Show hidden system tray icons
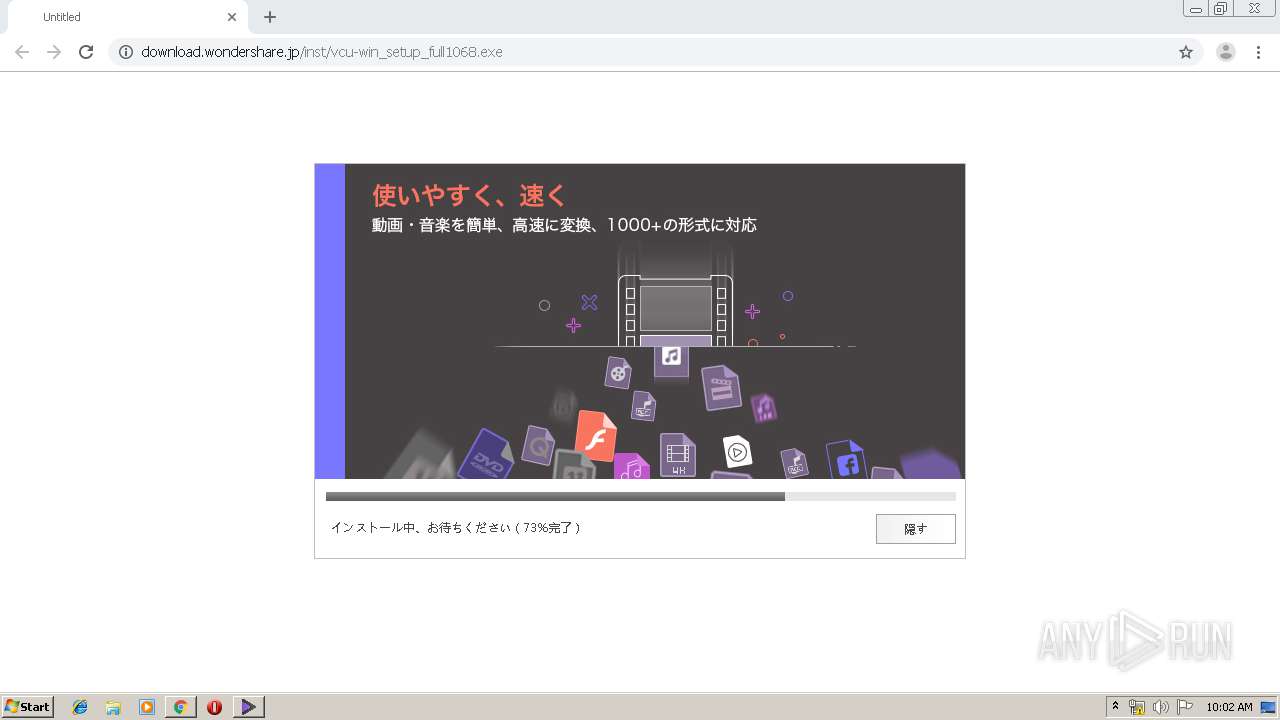Viewport: 1280px width, 720px height. [1116, 707]
